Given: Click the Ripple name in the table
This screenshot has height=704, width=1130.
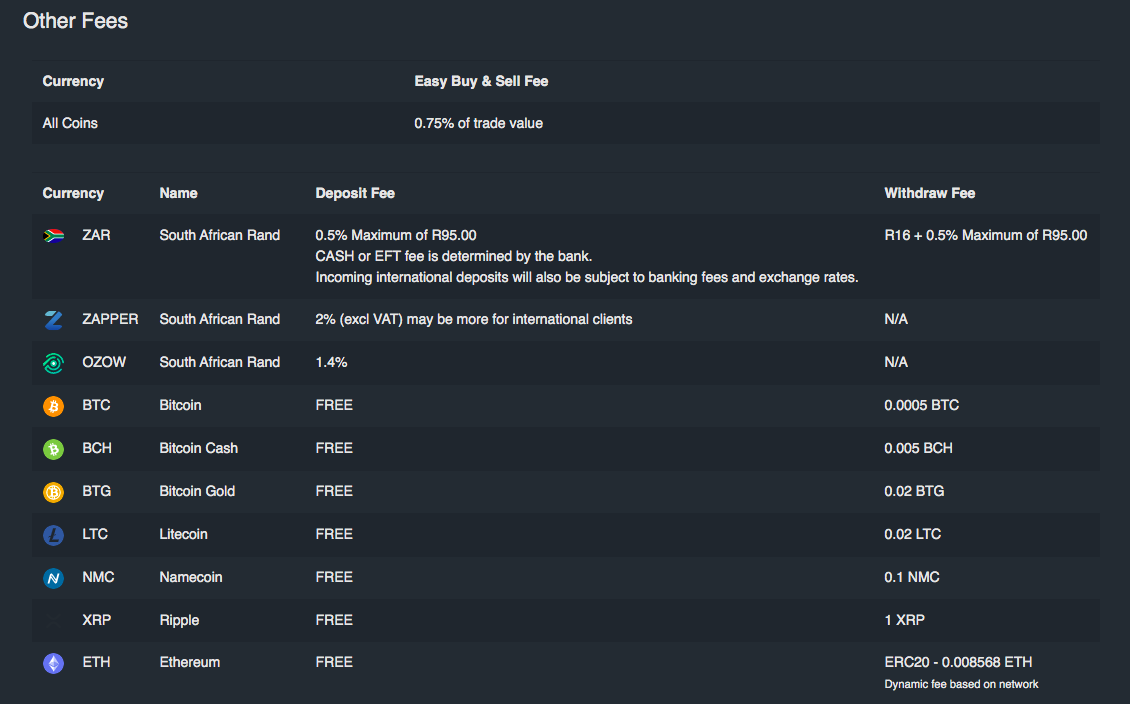Looking at the screenshot, I should click(x=179, y=620).
